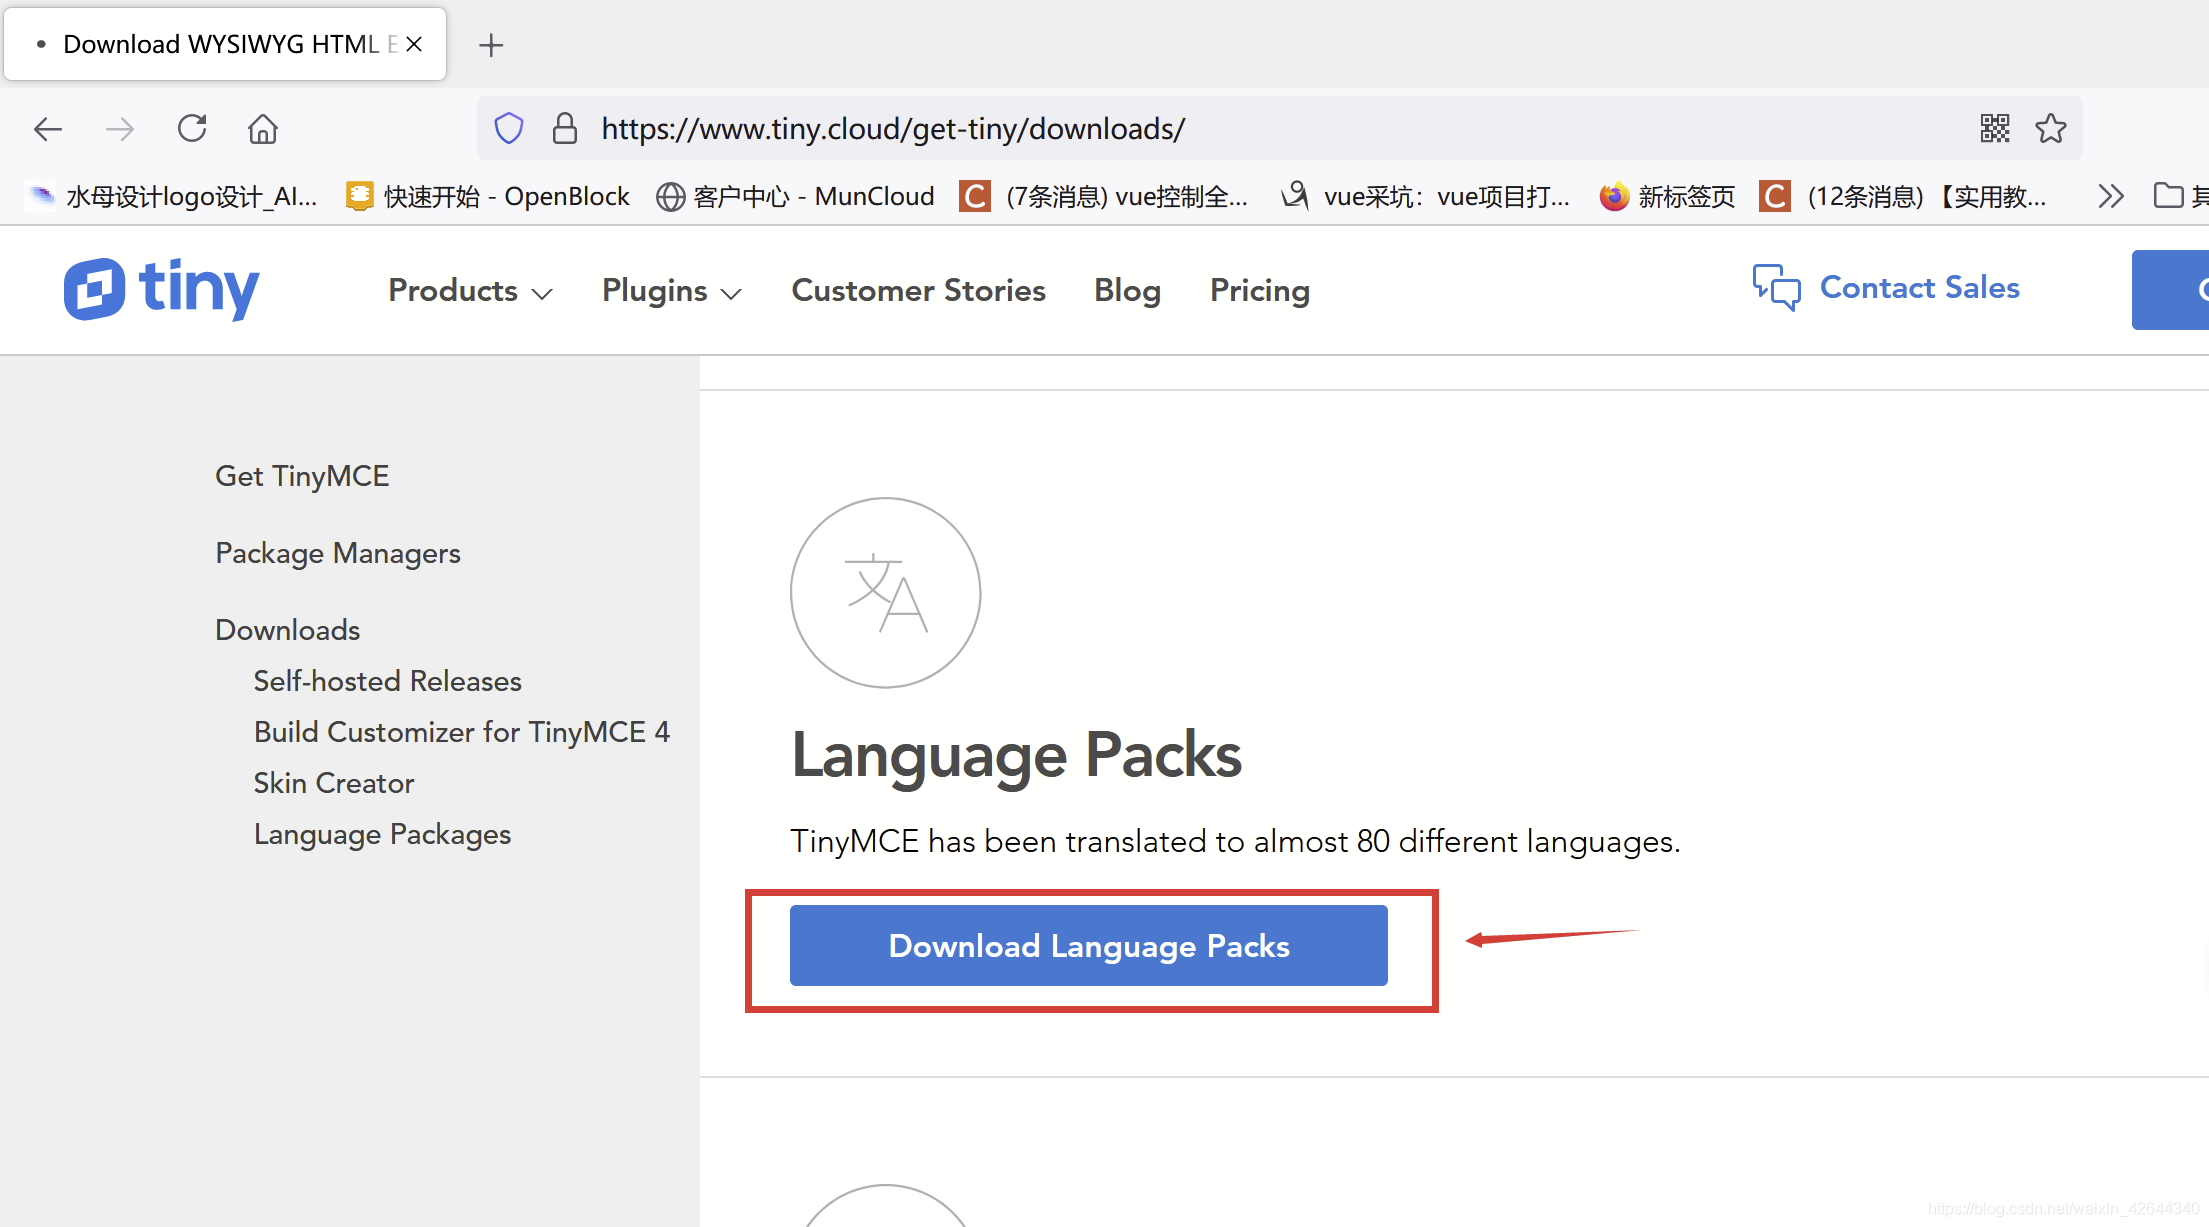Image resolution: width=2209 pixels, height=1227 pixels.
Task: Click the blue button at header right edge
Action: coord(2170,289)
